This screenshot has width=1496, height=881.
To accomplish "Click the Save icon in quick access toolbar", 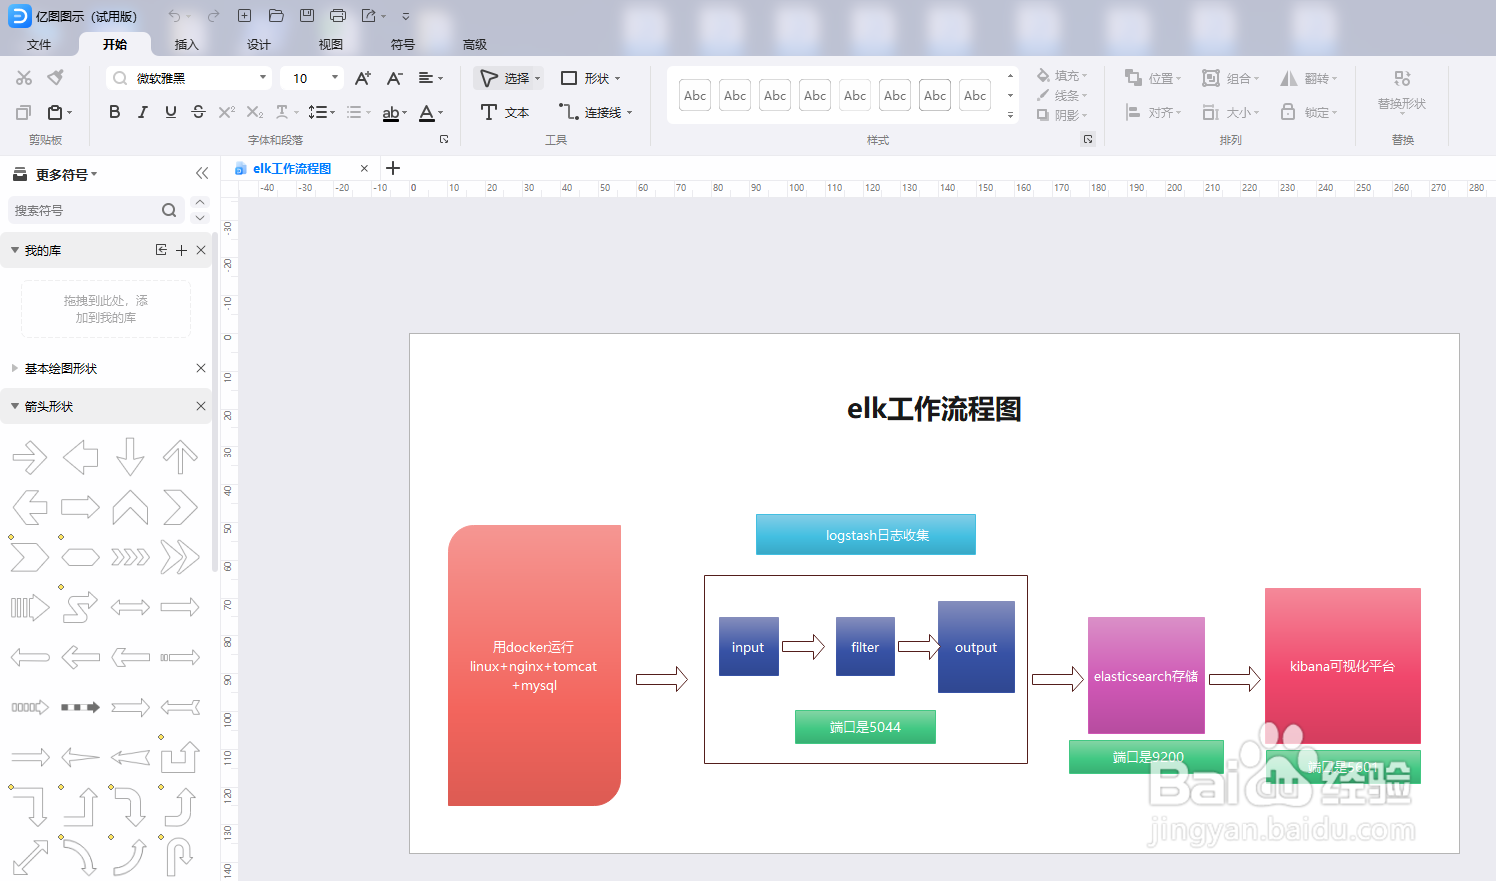I will [x=306, y=15].
